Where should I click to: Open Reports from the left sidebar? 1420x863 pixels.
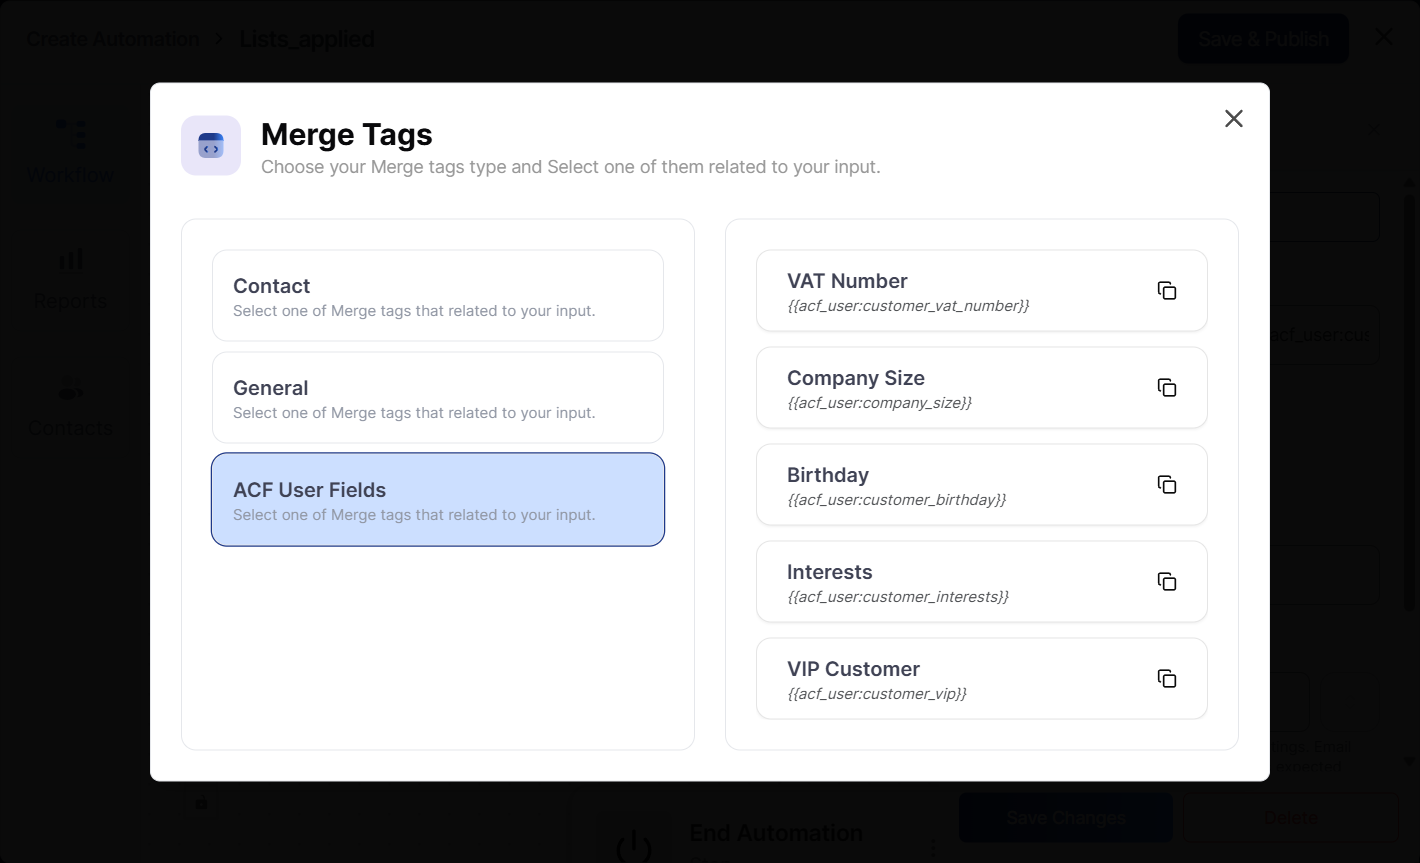coord(70,275)
